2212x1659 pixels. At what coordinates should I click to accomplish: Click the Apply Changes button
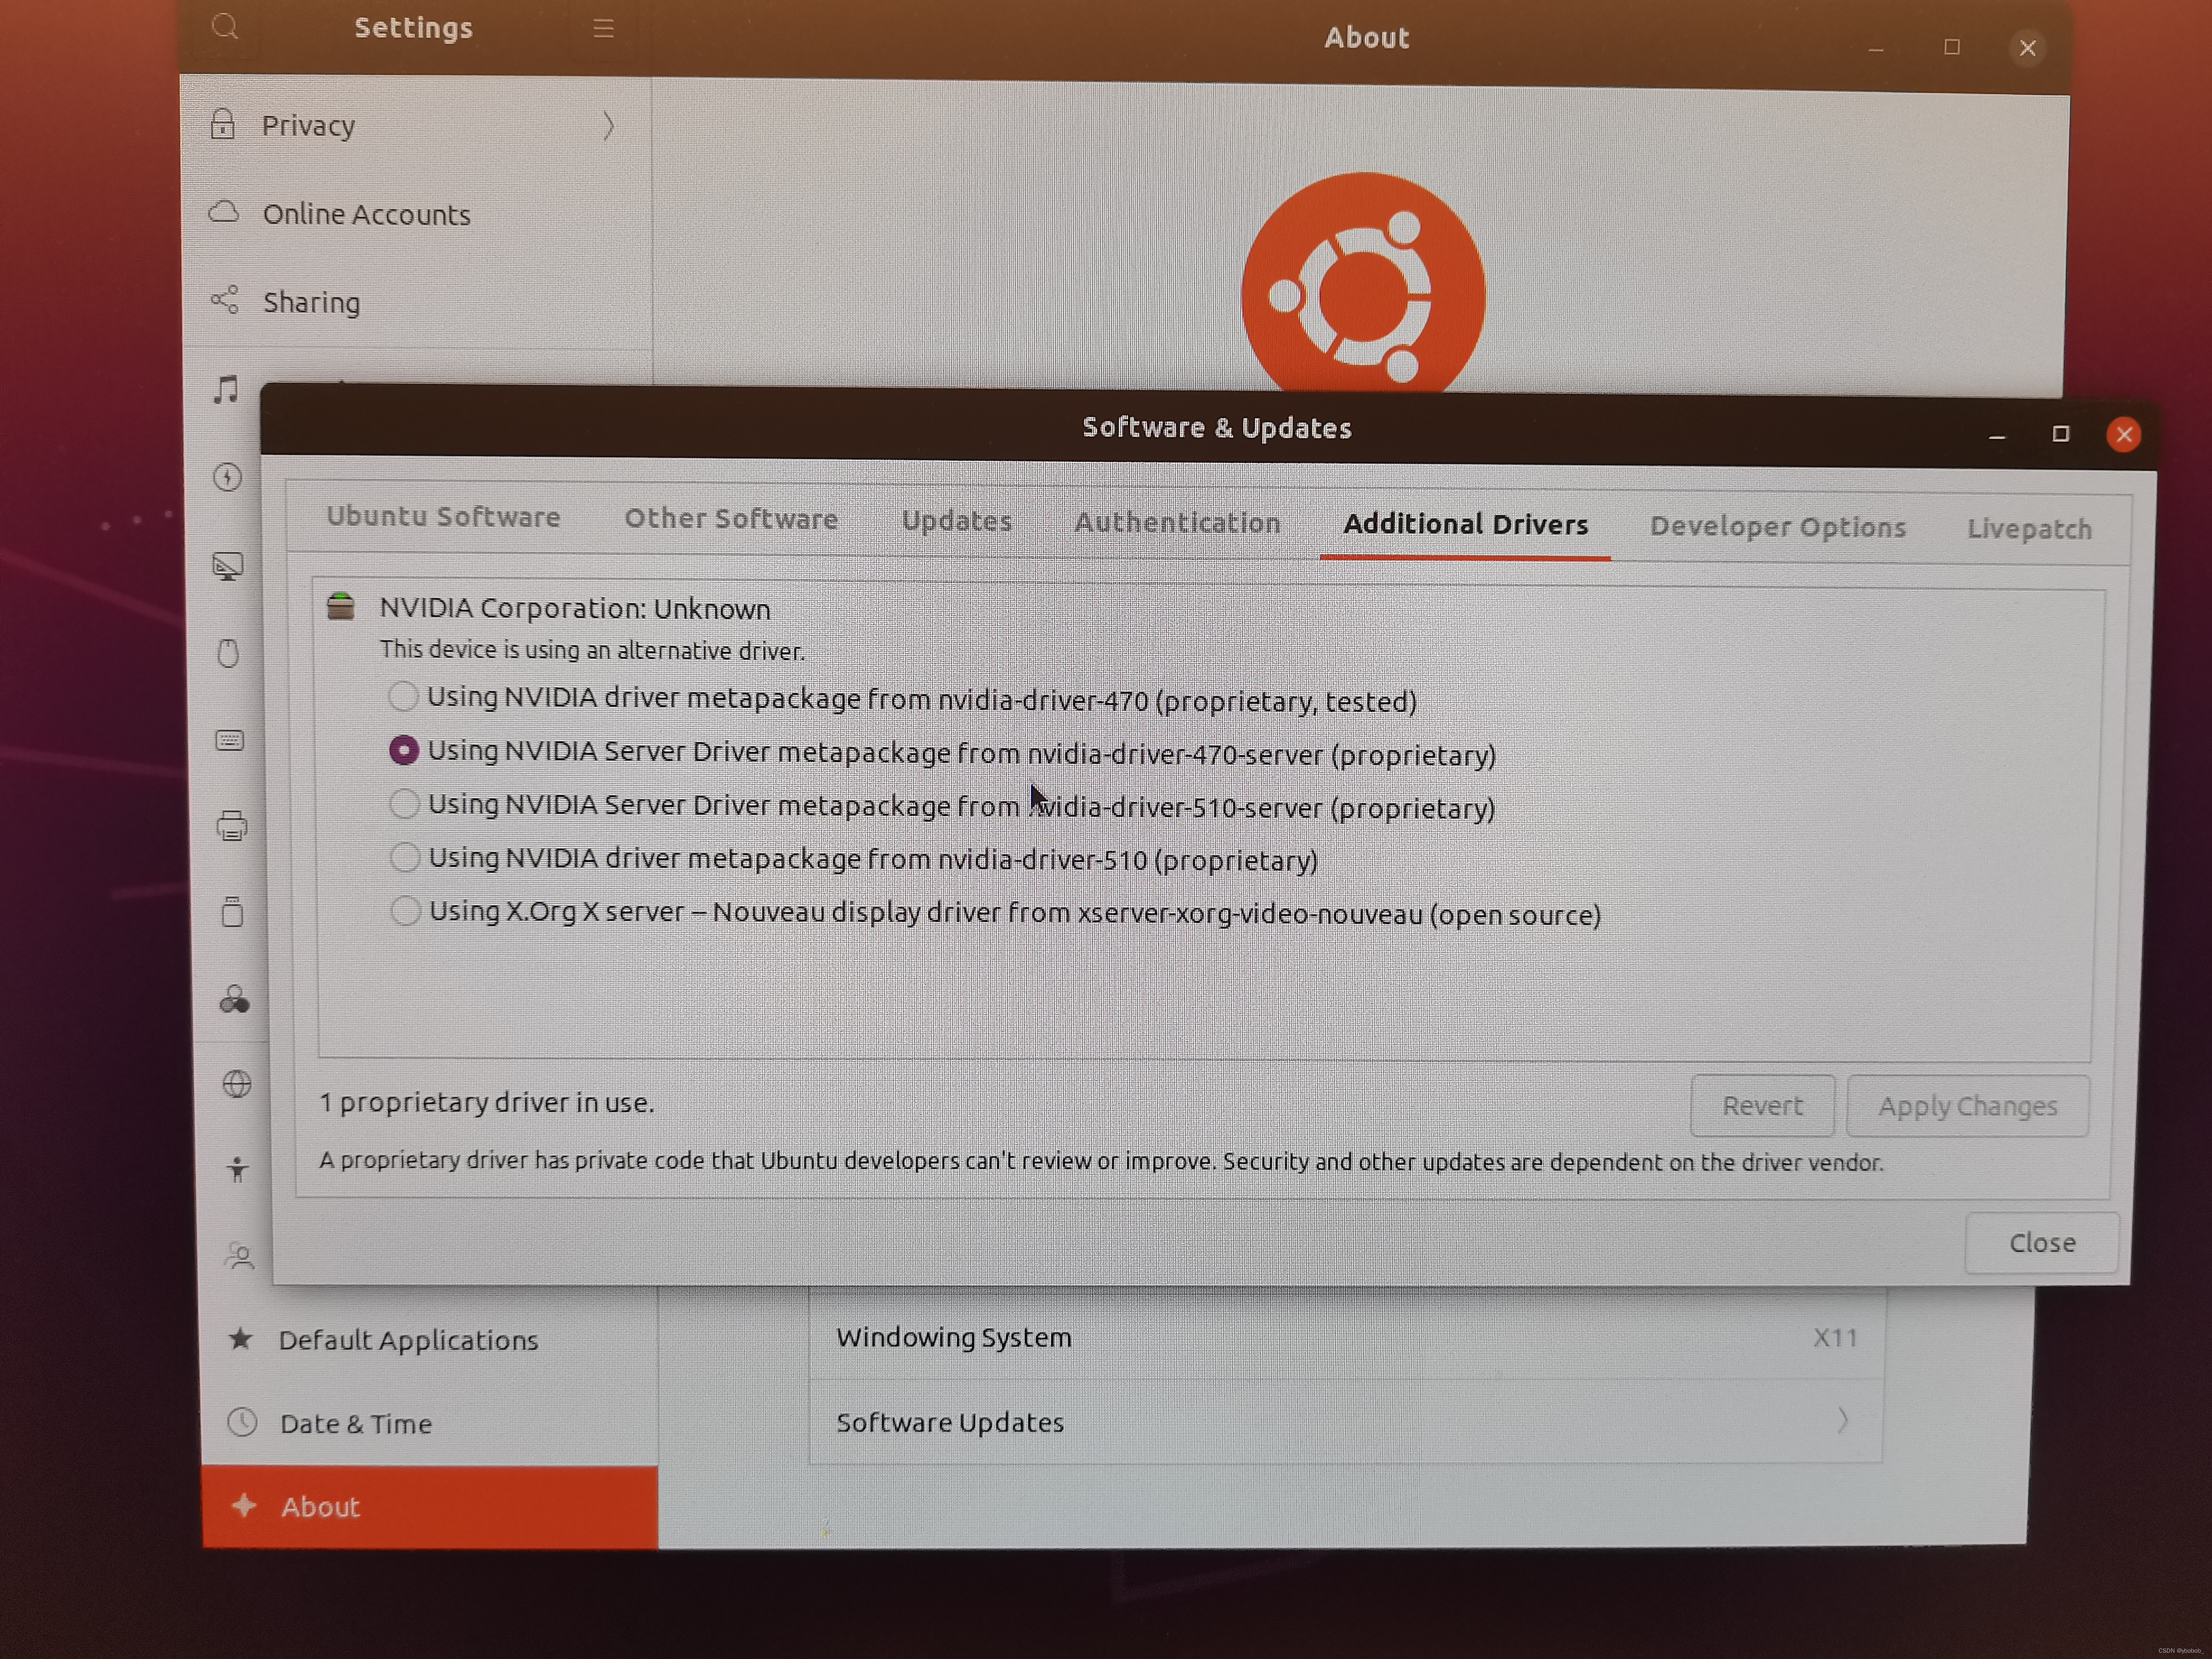coord(1967,1106)
